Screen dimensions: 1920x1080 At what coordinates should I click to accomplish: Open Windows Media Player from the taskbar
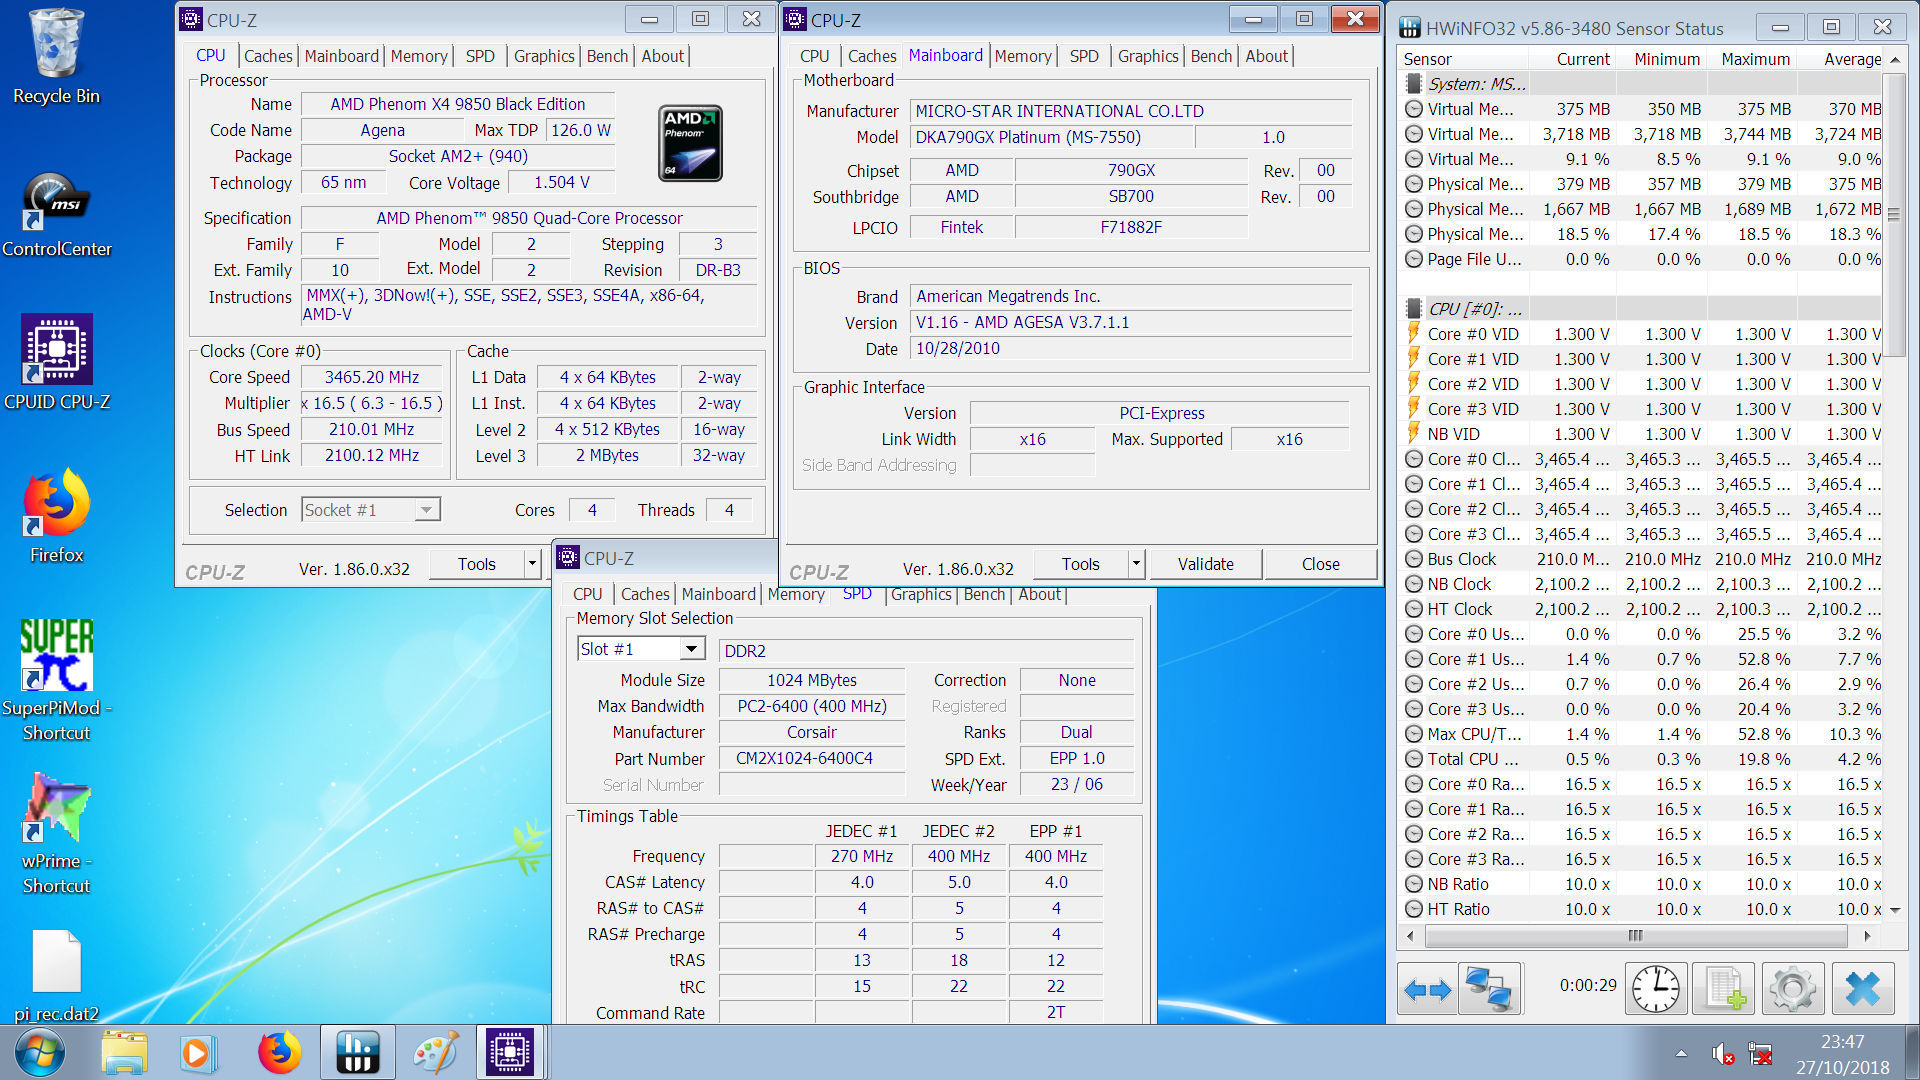198,1053
